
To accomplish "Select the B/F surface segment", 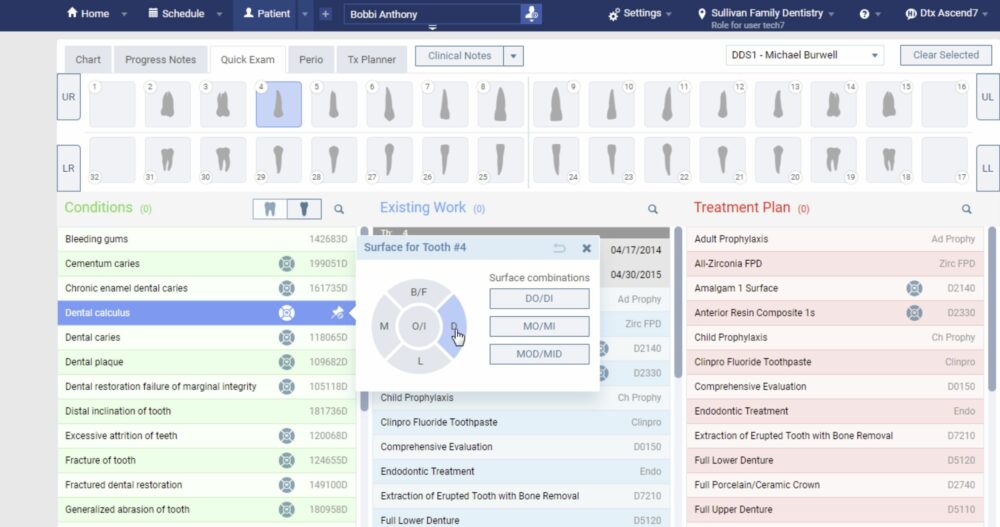I will (x=418, y=292).
